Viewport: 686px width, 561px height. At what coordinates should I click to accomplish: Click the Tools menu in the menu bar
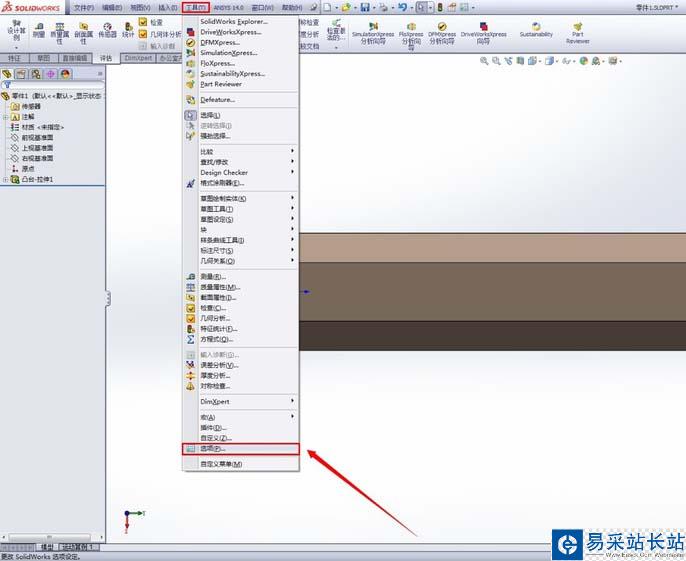[196, 7]
